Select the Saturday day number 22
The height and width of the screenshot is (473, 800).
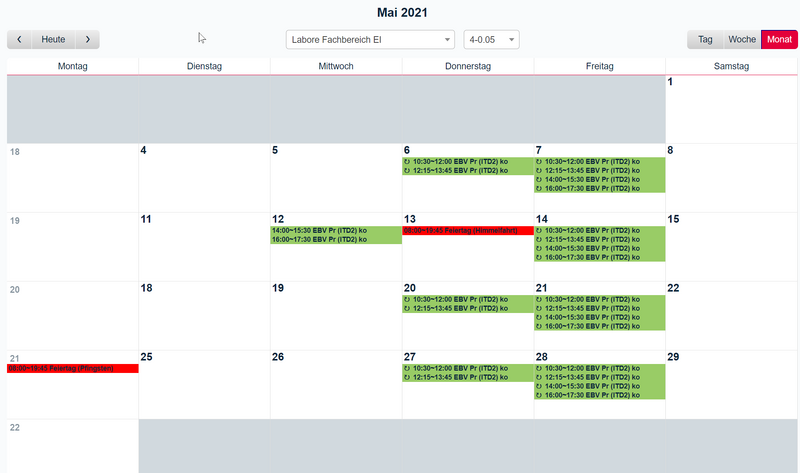673,288
